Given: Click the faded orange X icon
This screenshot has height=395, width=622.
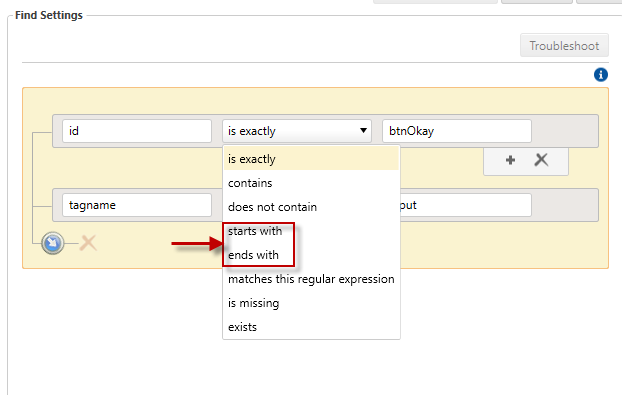Looking at the screenshot, I should tap(88, 243).
